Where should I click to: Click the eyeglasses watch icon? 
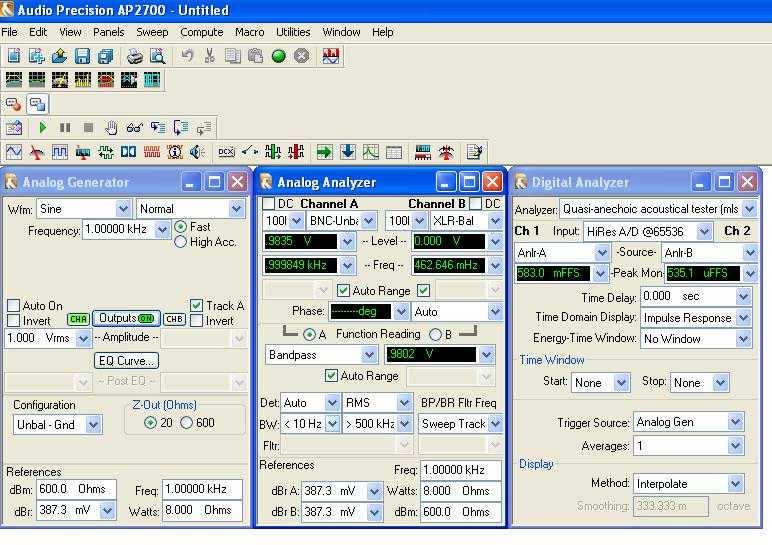point(134,128)
